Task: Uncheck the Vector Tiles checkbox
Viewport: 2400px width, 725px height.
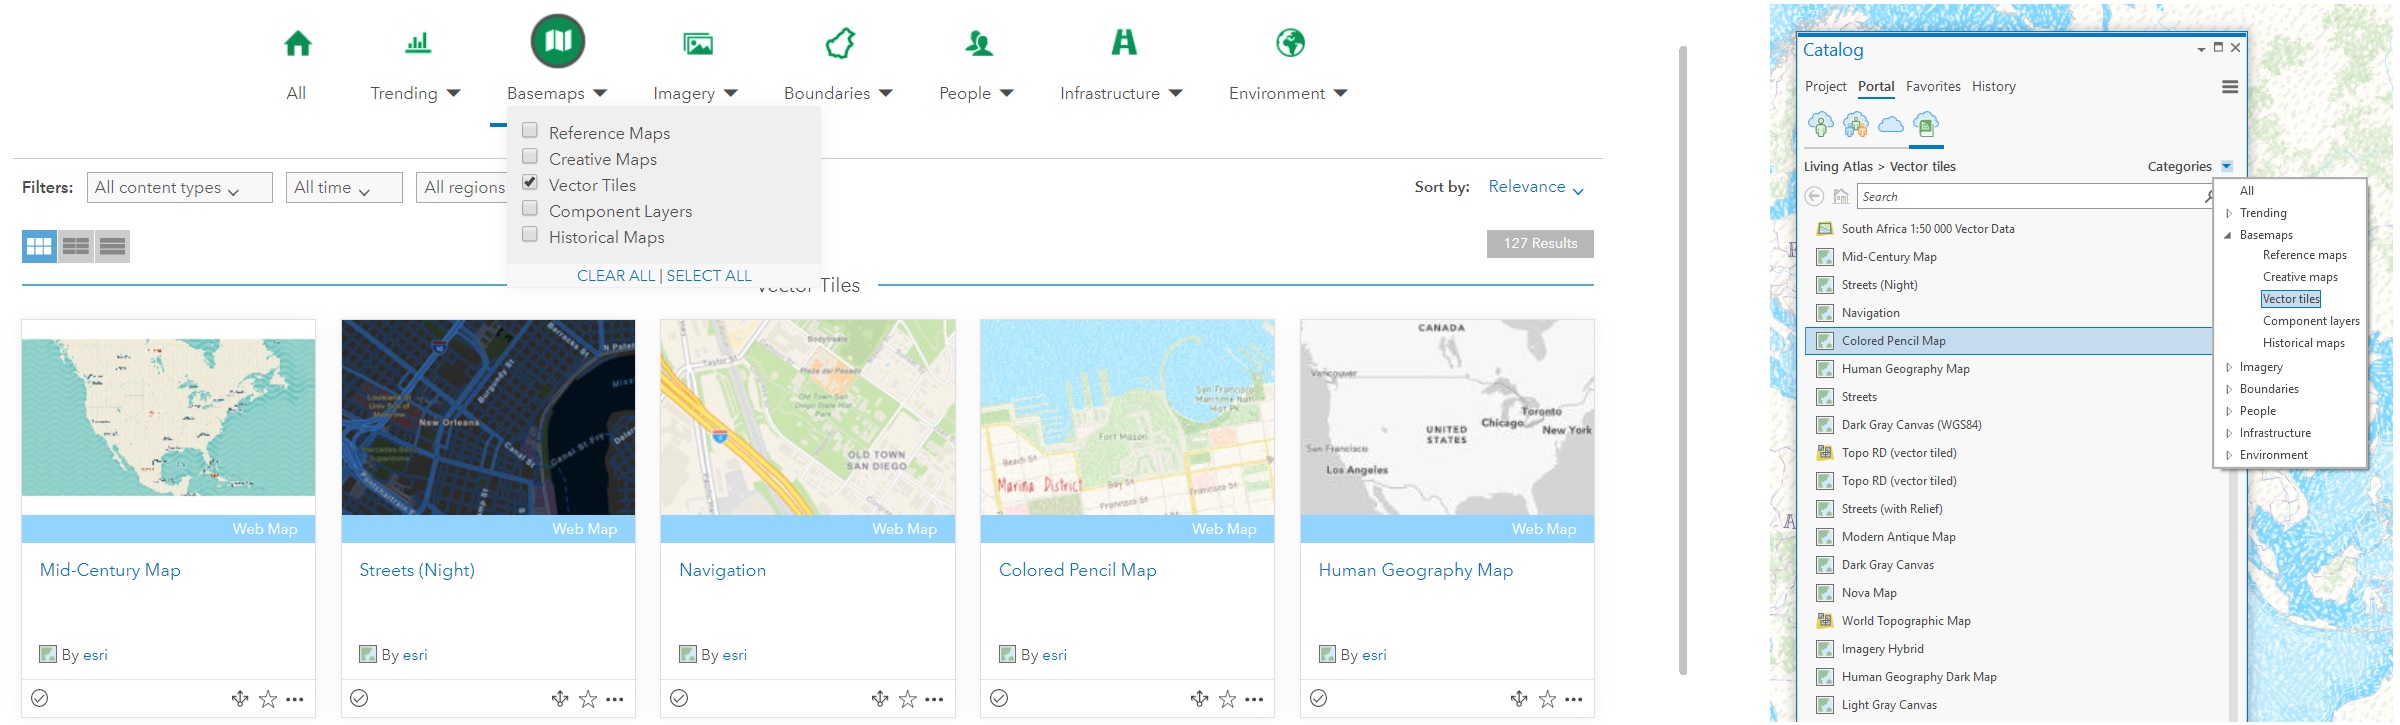Action: point(530,183)
